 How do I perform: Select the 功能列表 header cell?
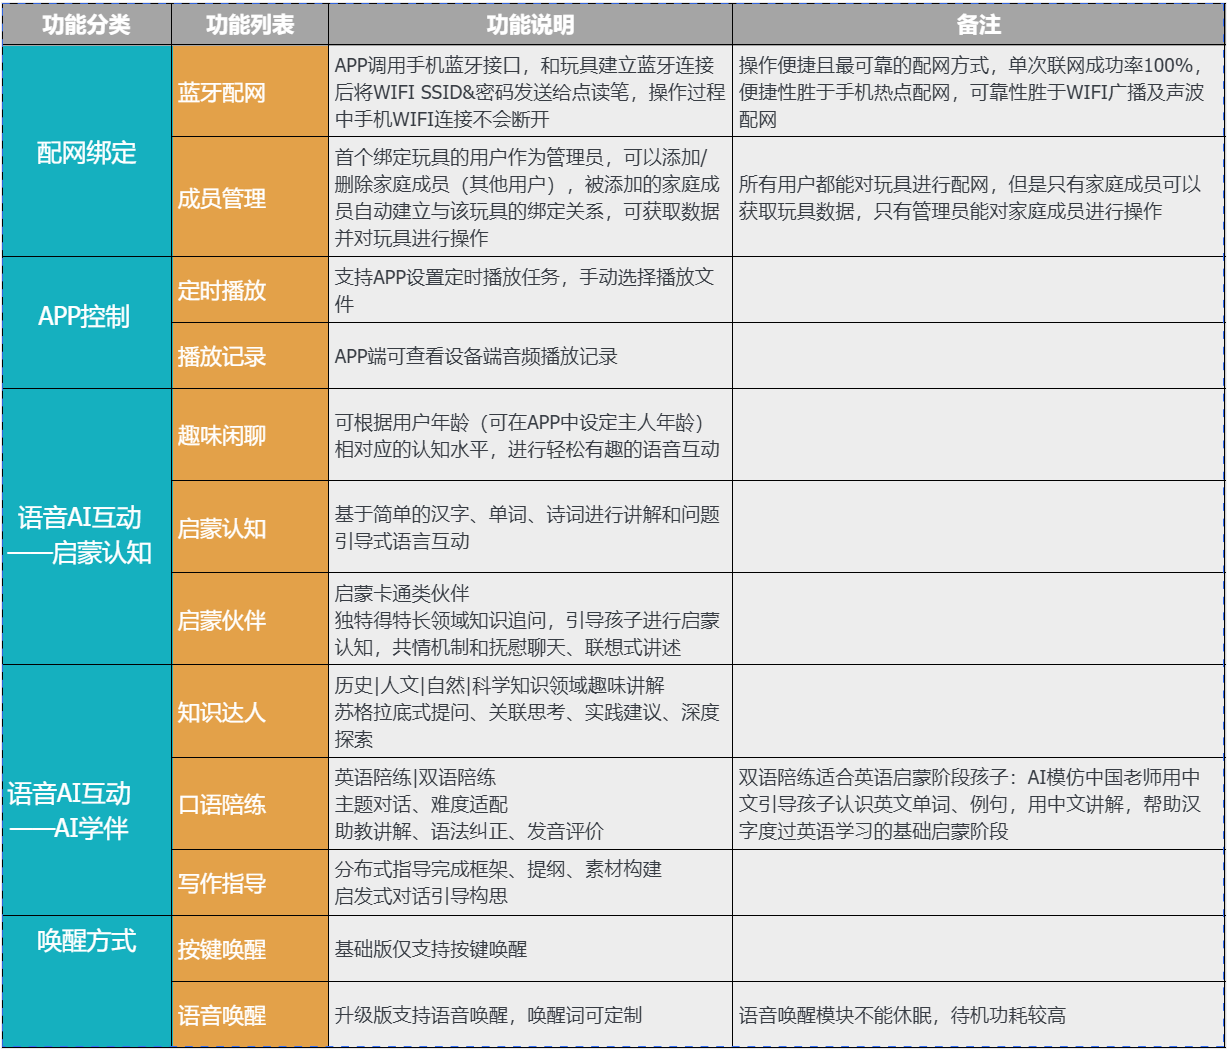click(x=250, y=25)
